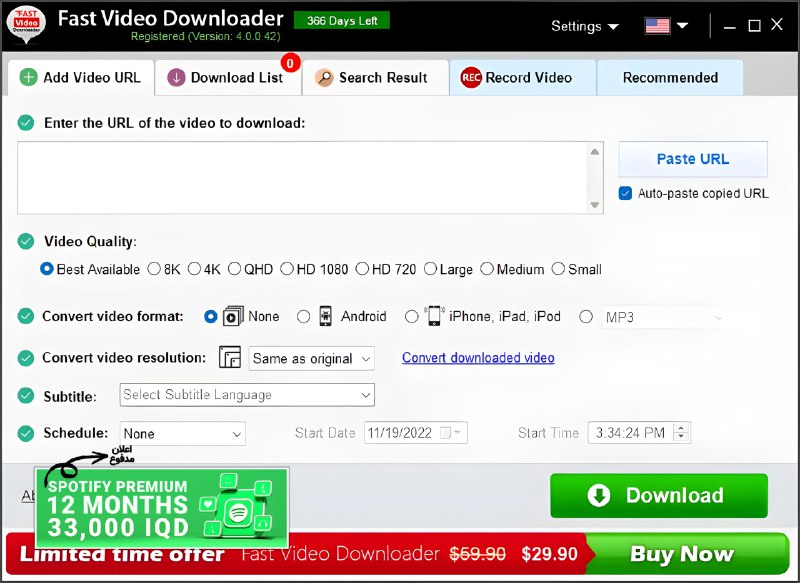The image size is (800, 583).
Task: Click the 366 Days Left badge
Action: pos(342,21)
